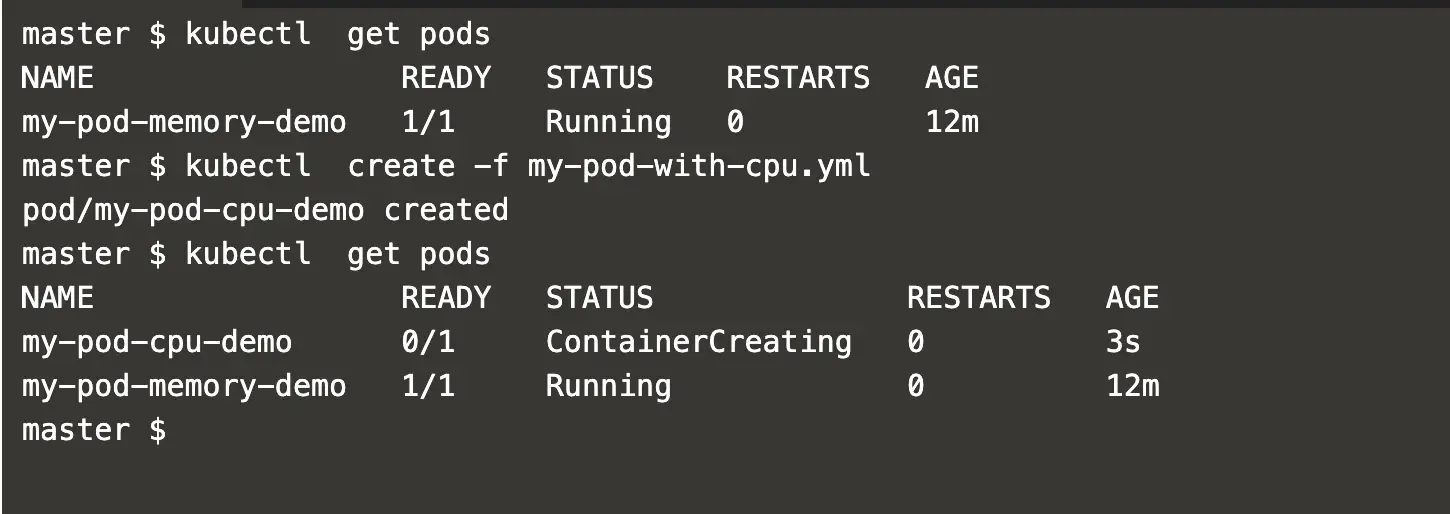Click the first 'kubectl get pods' command
This screenshot has height=514, width=1450.
click(x=338, y=35)
